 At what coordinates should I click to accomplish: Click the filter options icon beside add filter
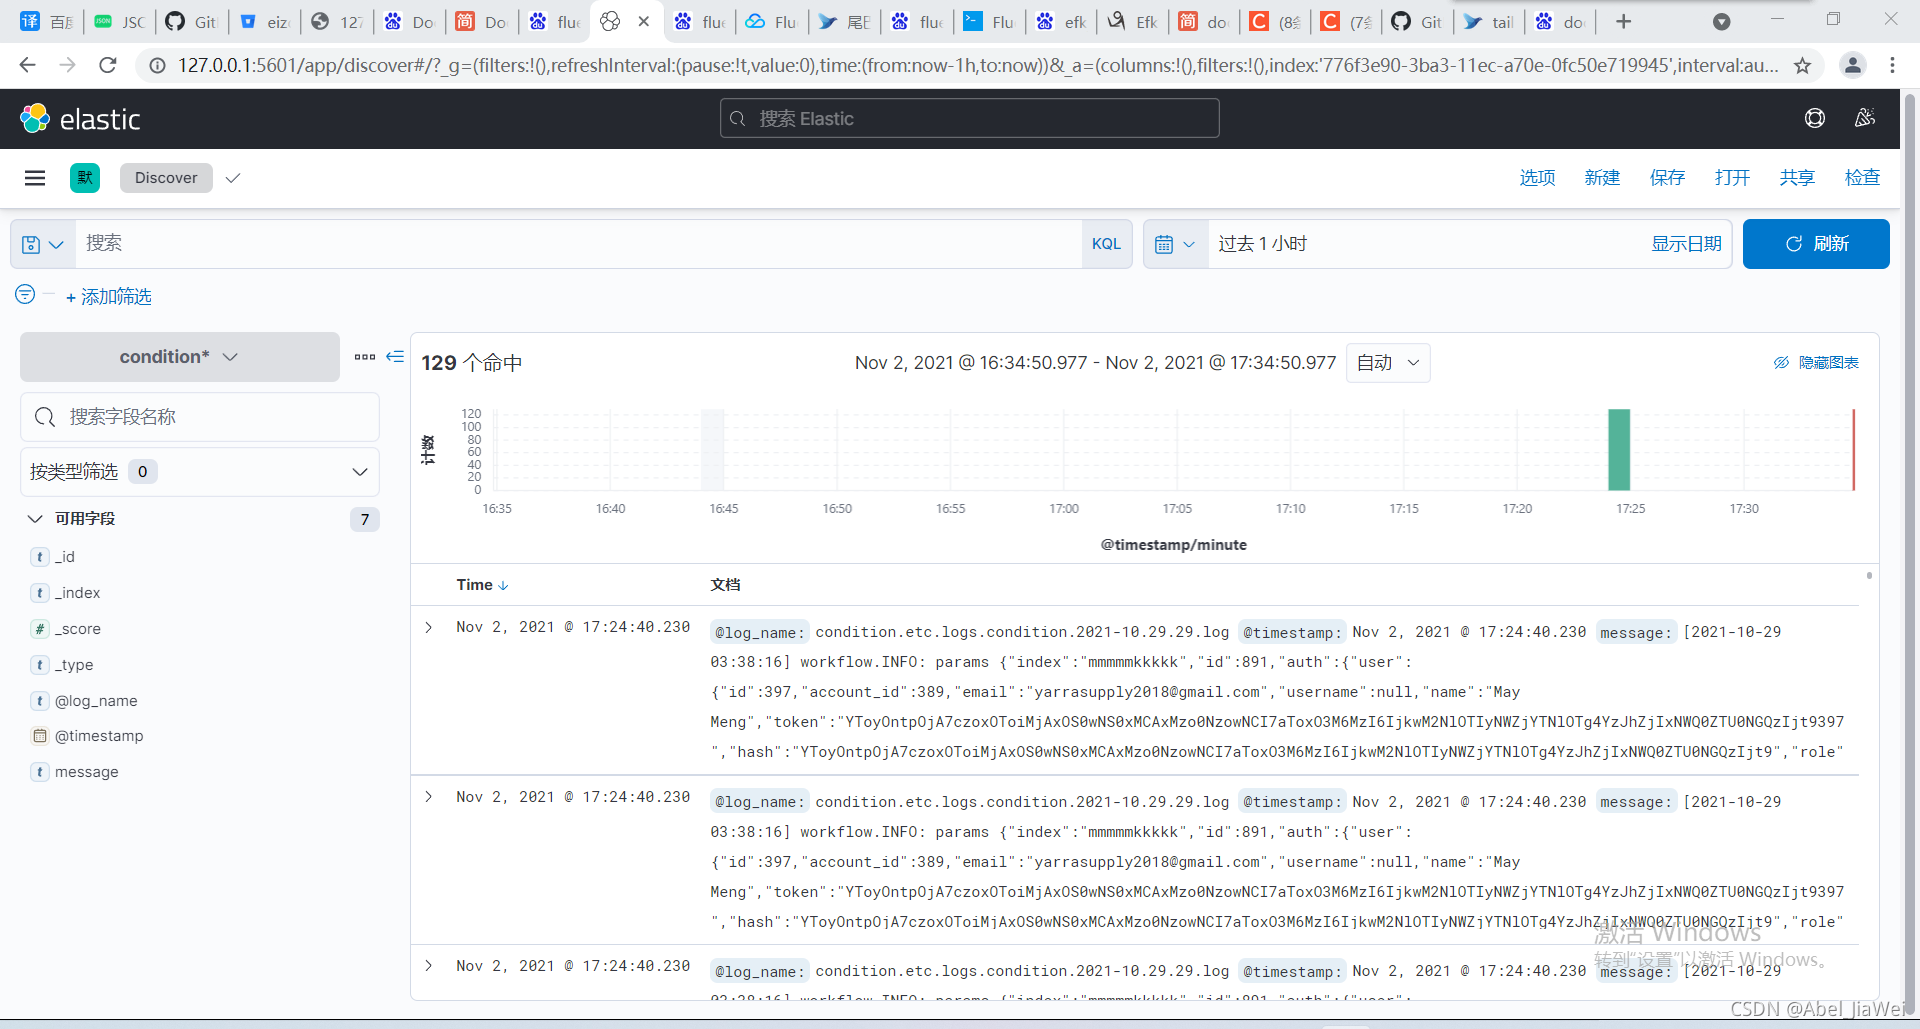point(25,294)
